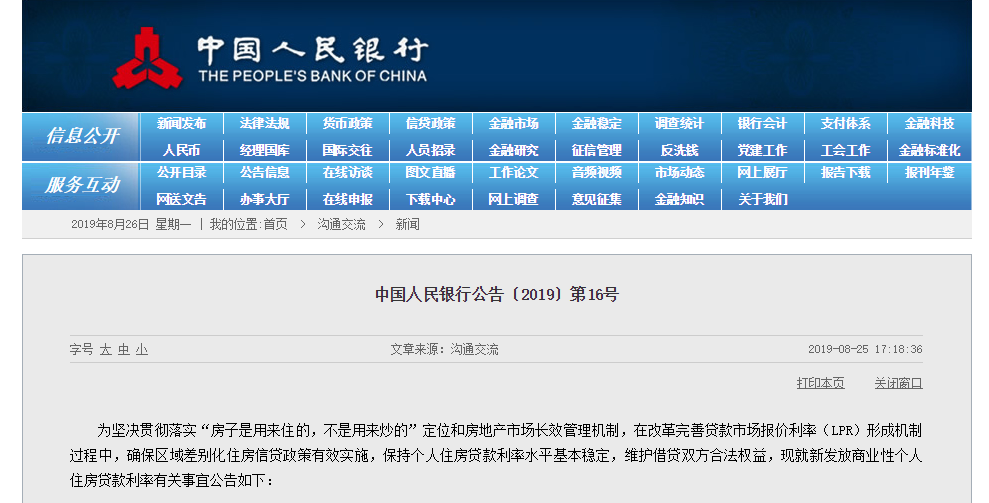Go to 反洗钱 page
Screen dimensions: 989x503
click(x=679, y=150)
